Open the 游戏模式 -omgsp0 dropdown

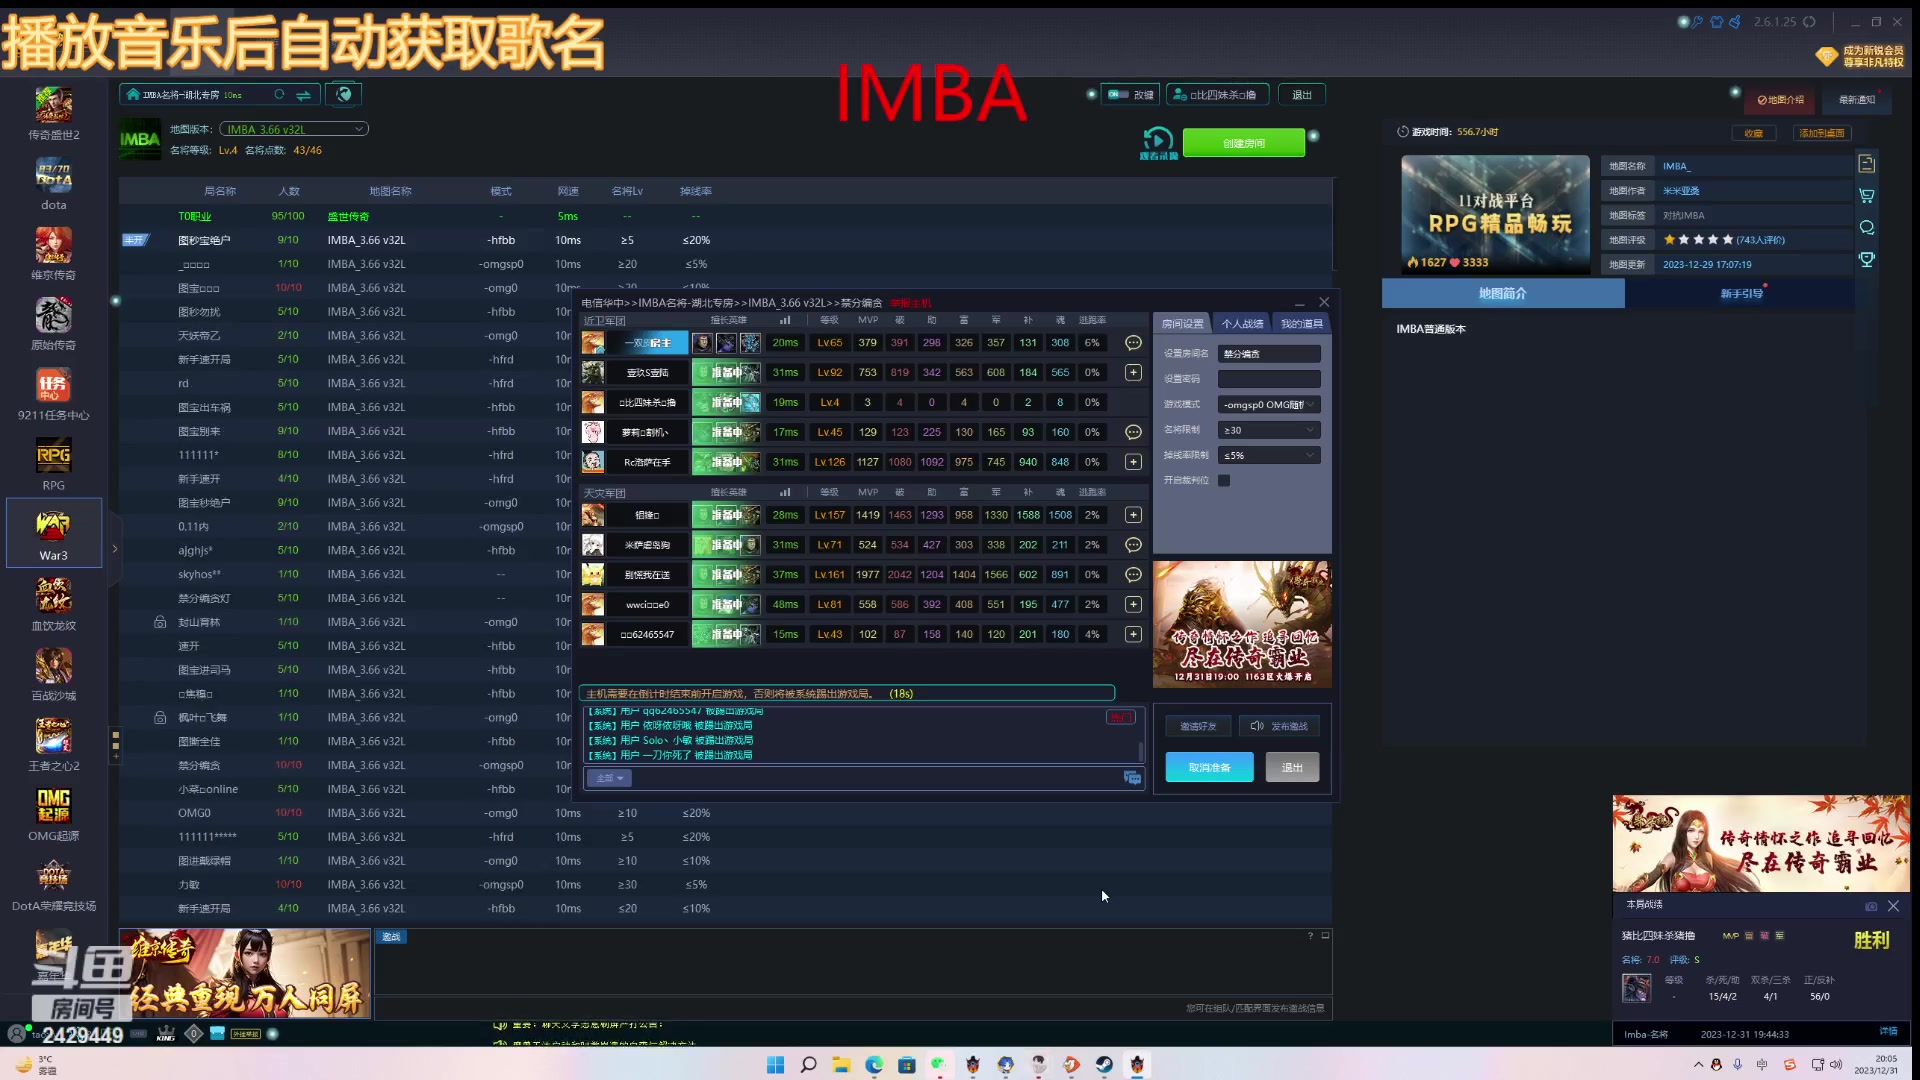coord(1269,405)
